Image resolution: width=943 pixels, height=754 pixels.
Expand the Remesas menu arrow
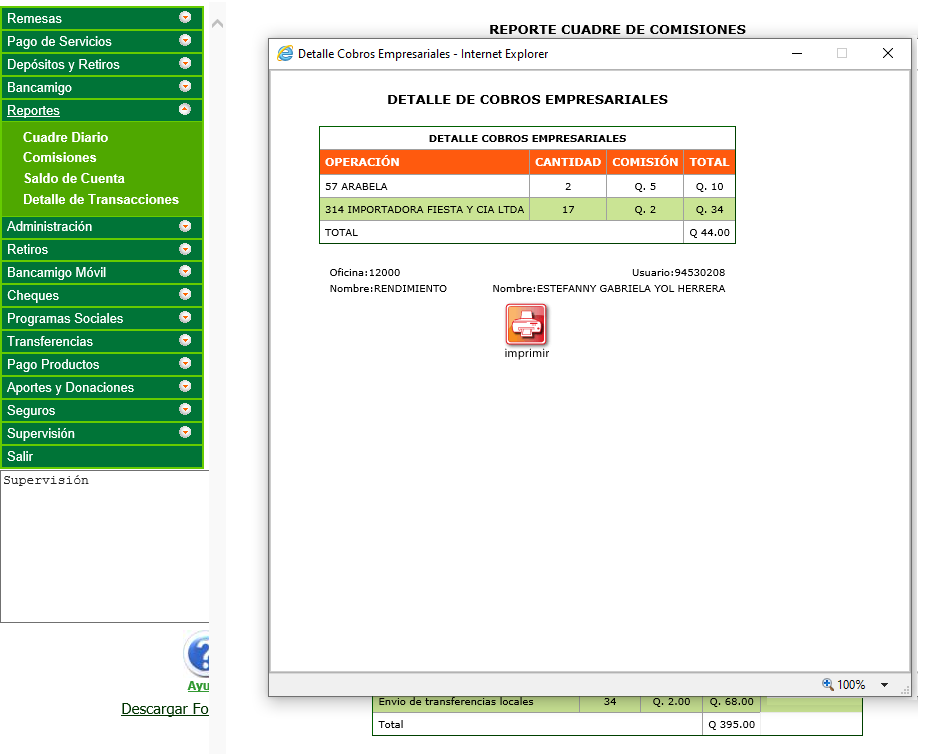[185, 18]
